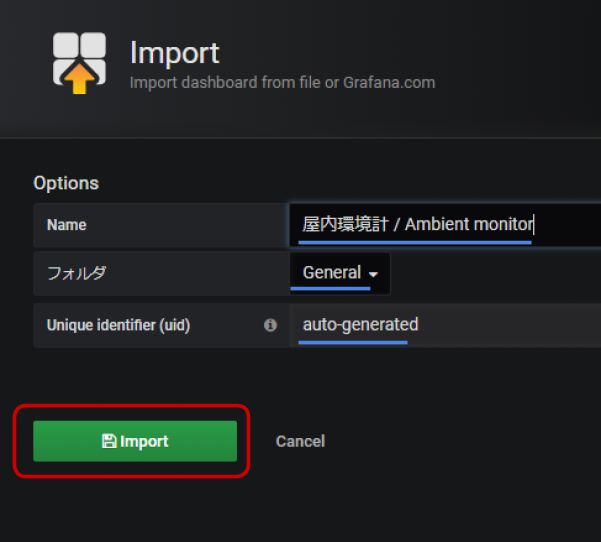Click the green Import button

[135, 441]
